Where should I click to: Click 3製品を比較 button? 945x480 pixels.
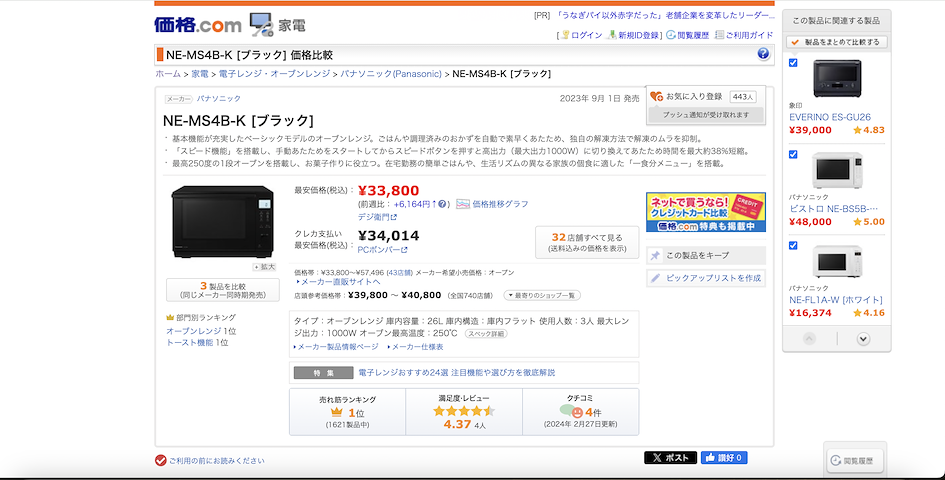tap(223, 290)
